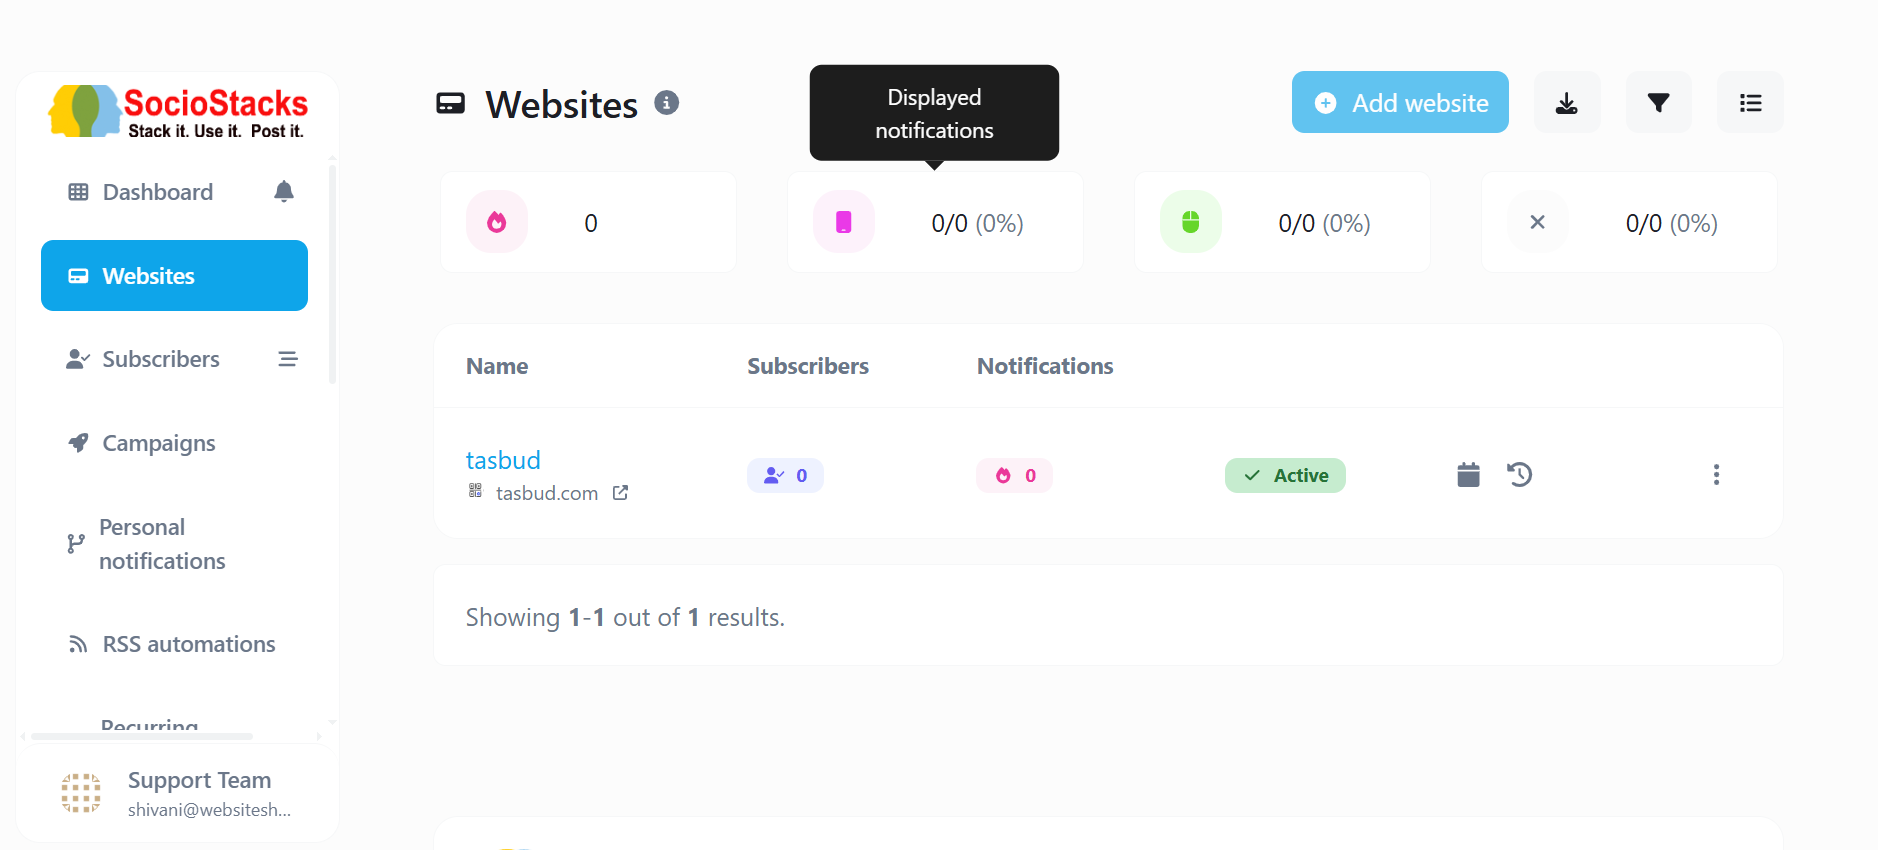
Task: Click the Add website button
Action: click(x=1400, y=103)
